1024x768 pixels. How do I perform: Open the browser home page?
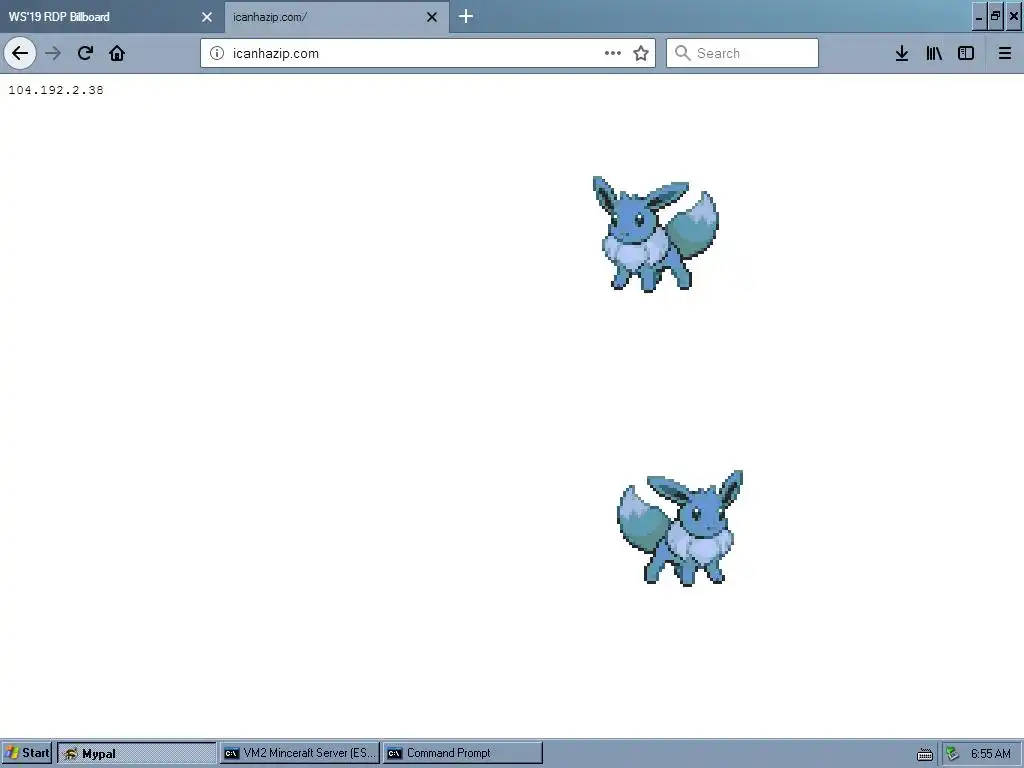tap(117, 53)
